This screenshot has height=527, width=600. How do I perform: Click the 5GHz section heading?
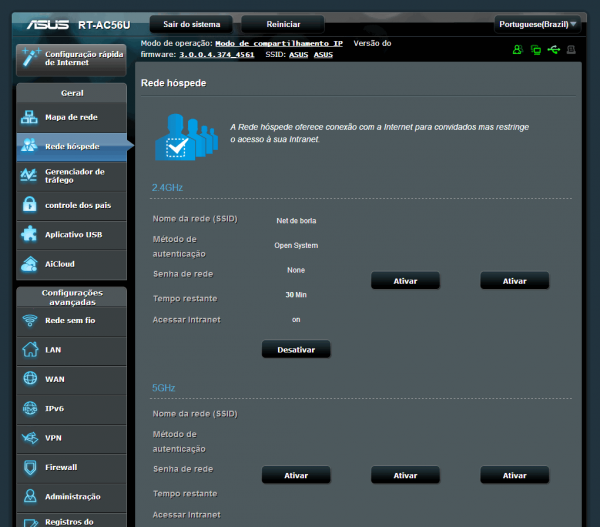(163, 388)
